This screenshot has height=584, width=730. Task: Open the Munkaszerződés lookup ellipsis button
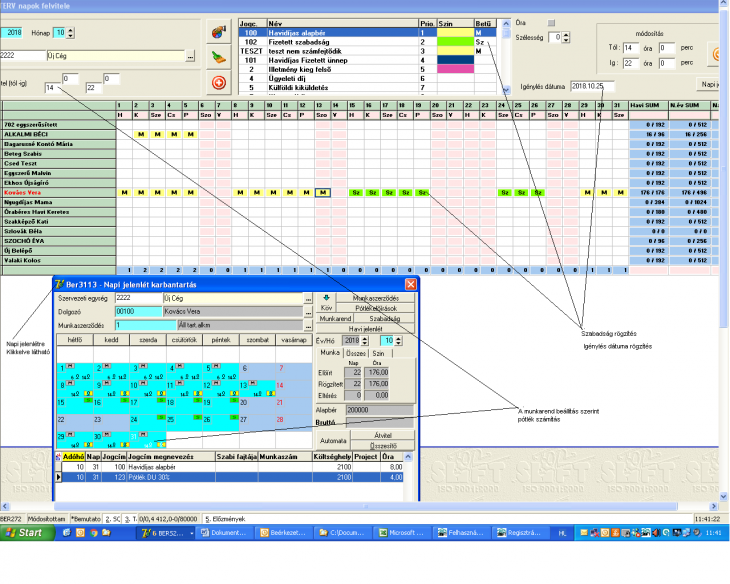(307, 325)
